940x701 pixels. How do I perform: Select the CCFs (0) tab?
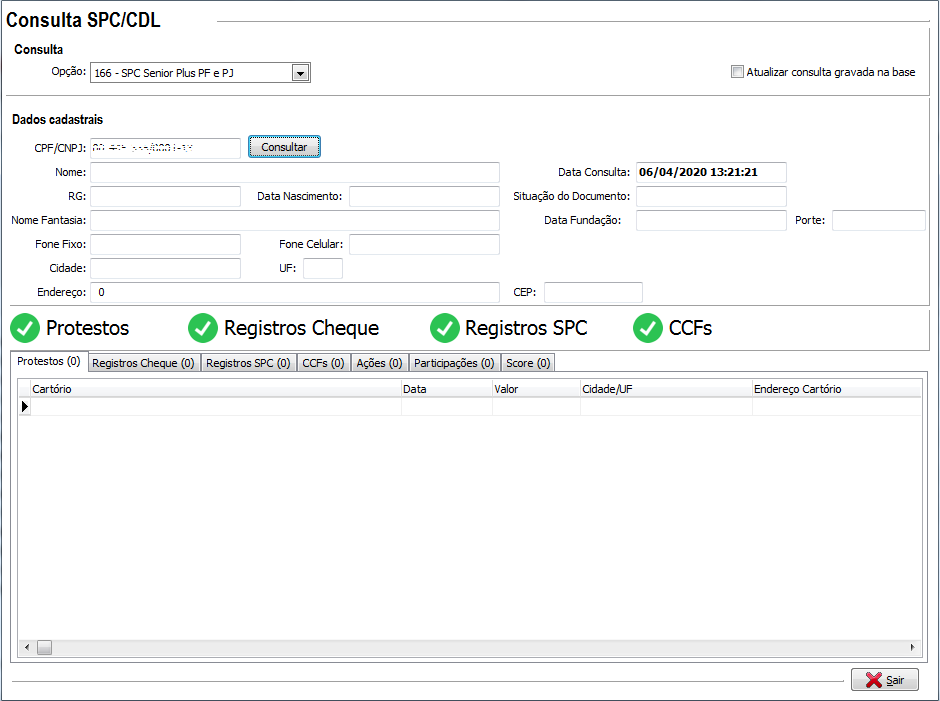[x=323, y=363]
